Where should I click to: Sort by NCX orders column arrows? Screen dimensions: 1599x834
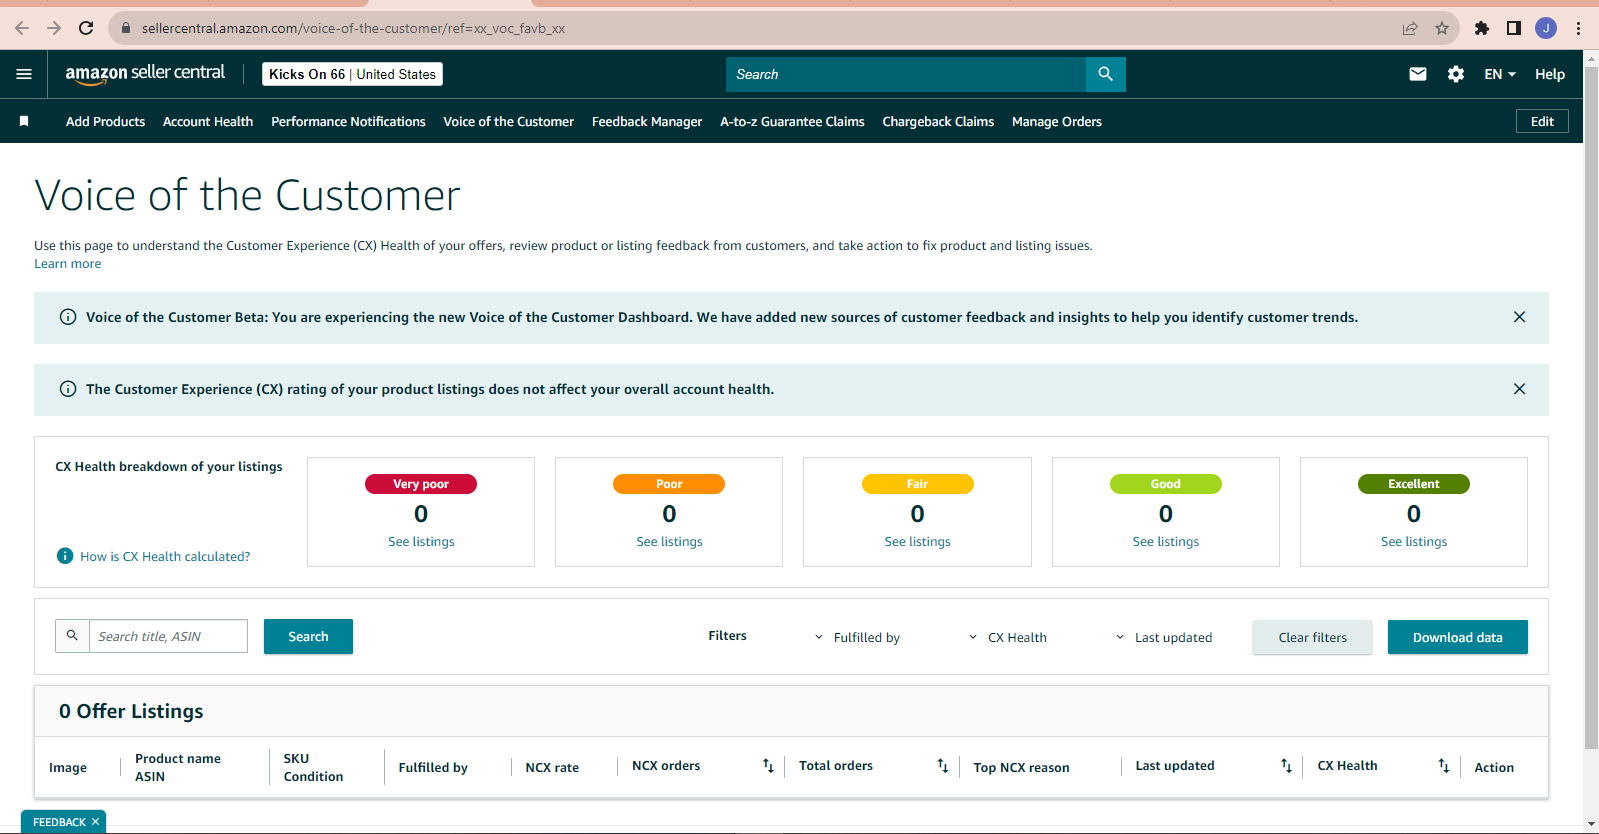coord(768,766)
